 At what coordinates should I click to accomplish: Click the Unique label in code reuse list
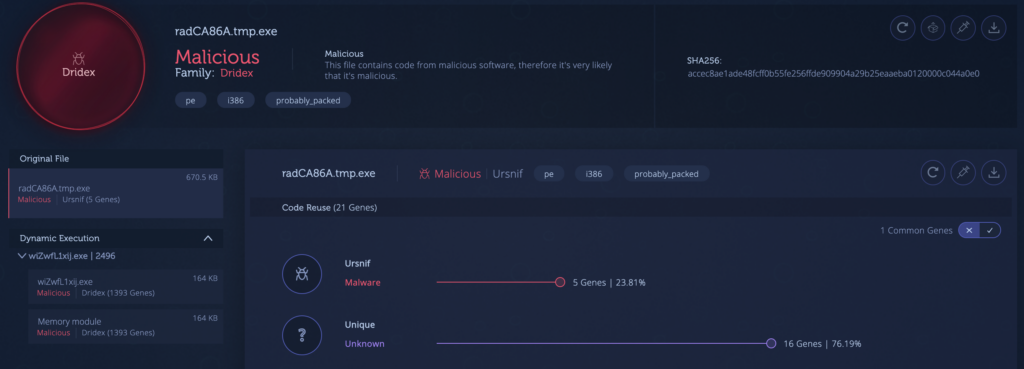click(x=360, y=325)
